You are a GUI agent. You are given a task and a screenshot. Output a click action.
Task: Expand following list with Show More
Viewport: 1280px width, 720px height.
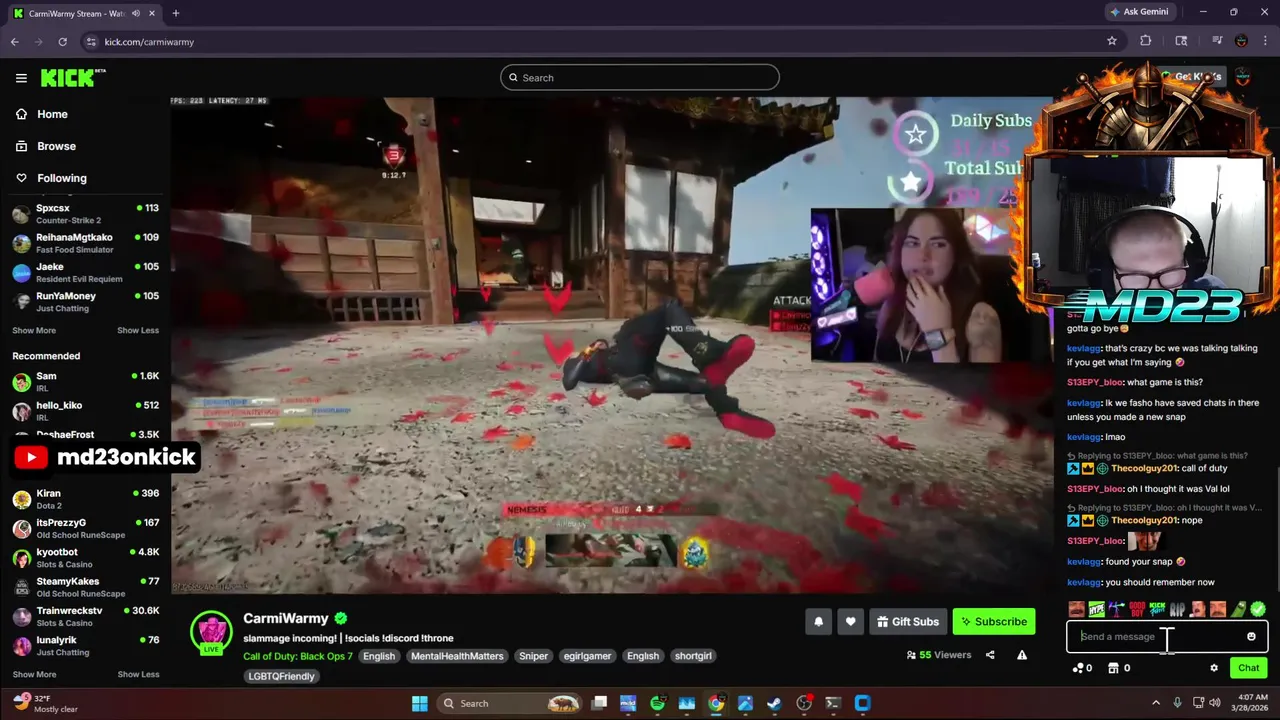tap(34, 330)
